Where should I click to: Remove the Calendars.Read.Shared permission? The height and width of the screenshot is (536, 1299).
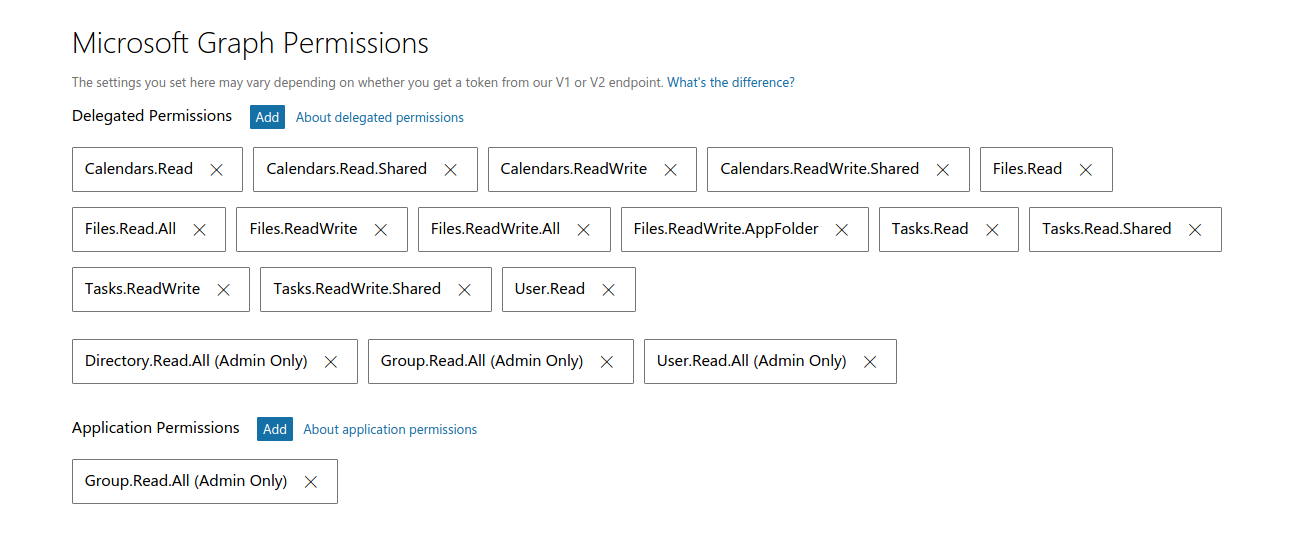[x=450, y=170]
